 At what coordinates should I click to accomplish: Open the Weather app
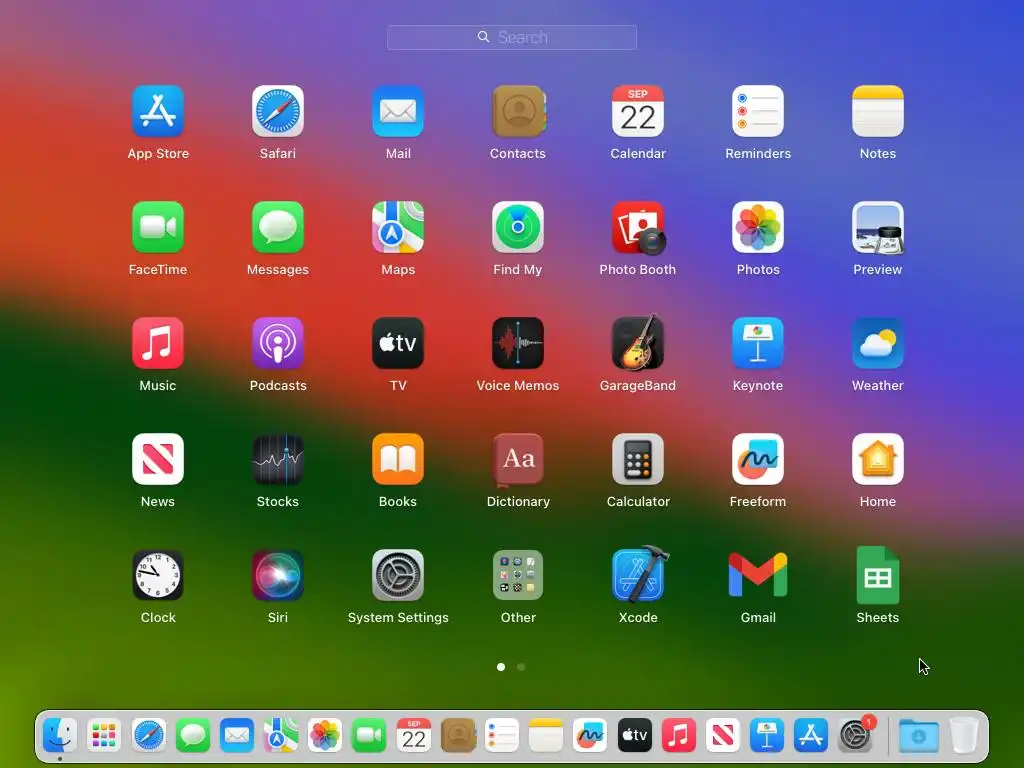click(x=878, y=343)
